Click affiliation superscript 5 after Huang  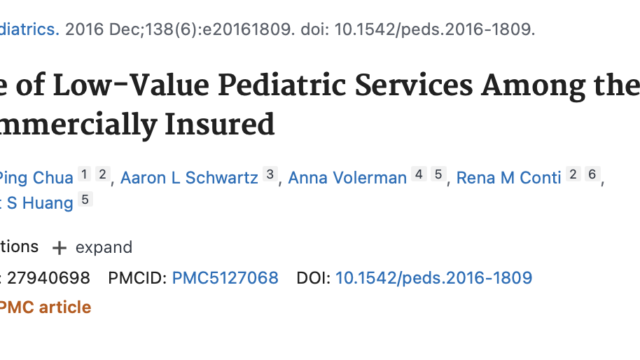[85, 199]
